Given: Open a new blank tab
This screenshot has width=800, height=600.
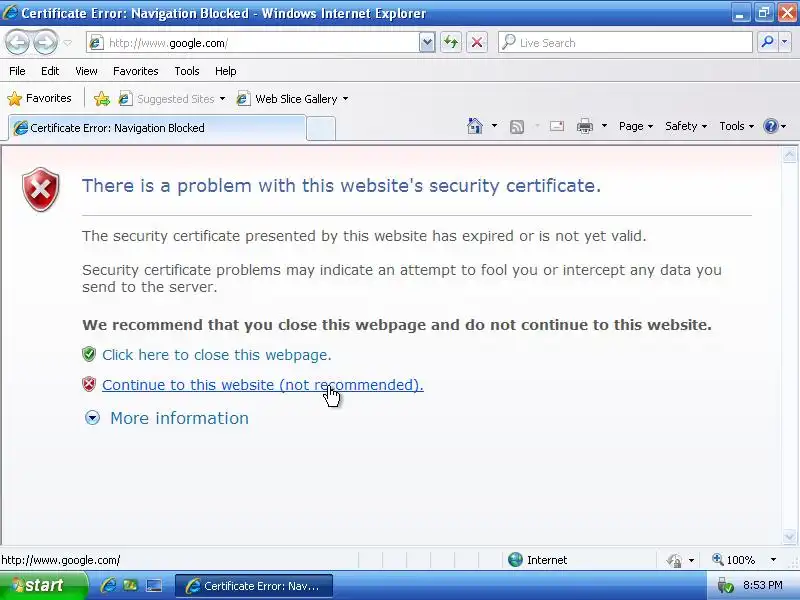Looking at the screenshot, I should click(x=321, y=129).
